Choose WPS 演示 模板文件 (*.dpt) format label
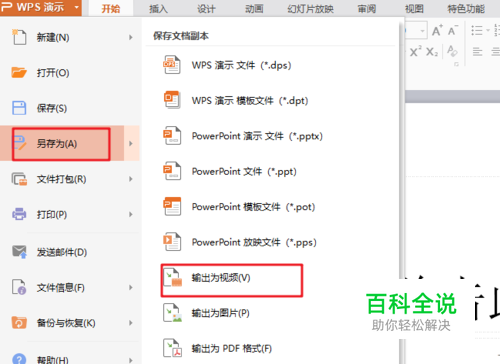Screen dimensions: 500x364 point(250,100)
